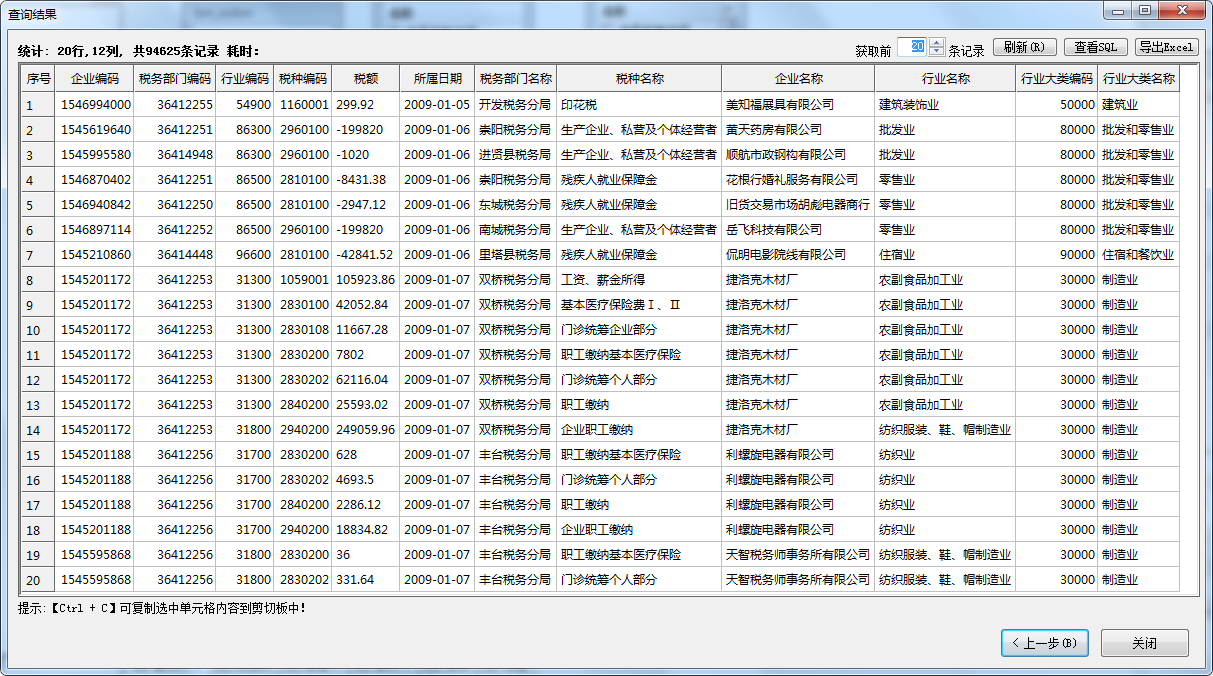Click the 刷新(R) refresh button
This screenshot has height=676, width=1213.
tap(1024, 47)
